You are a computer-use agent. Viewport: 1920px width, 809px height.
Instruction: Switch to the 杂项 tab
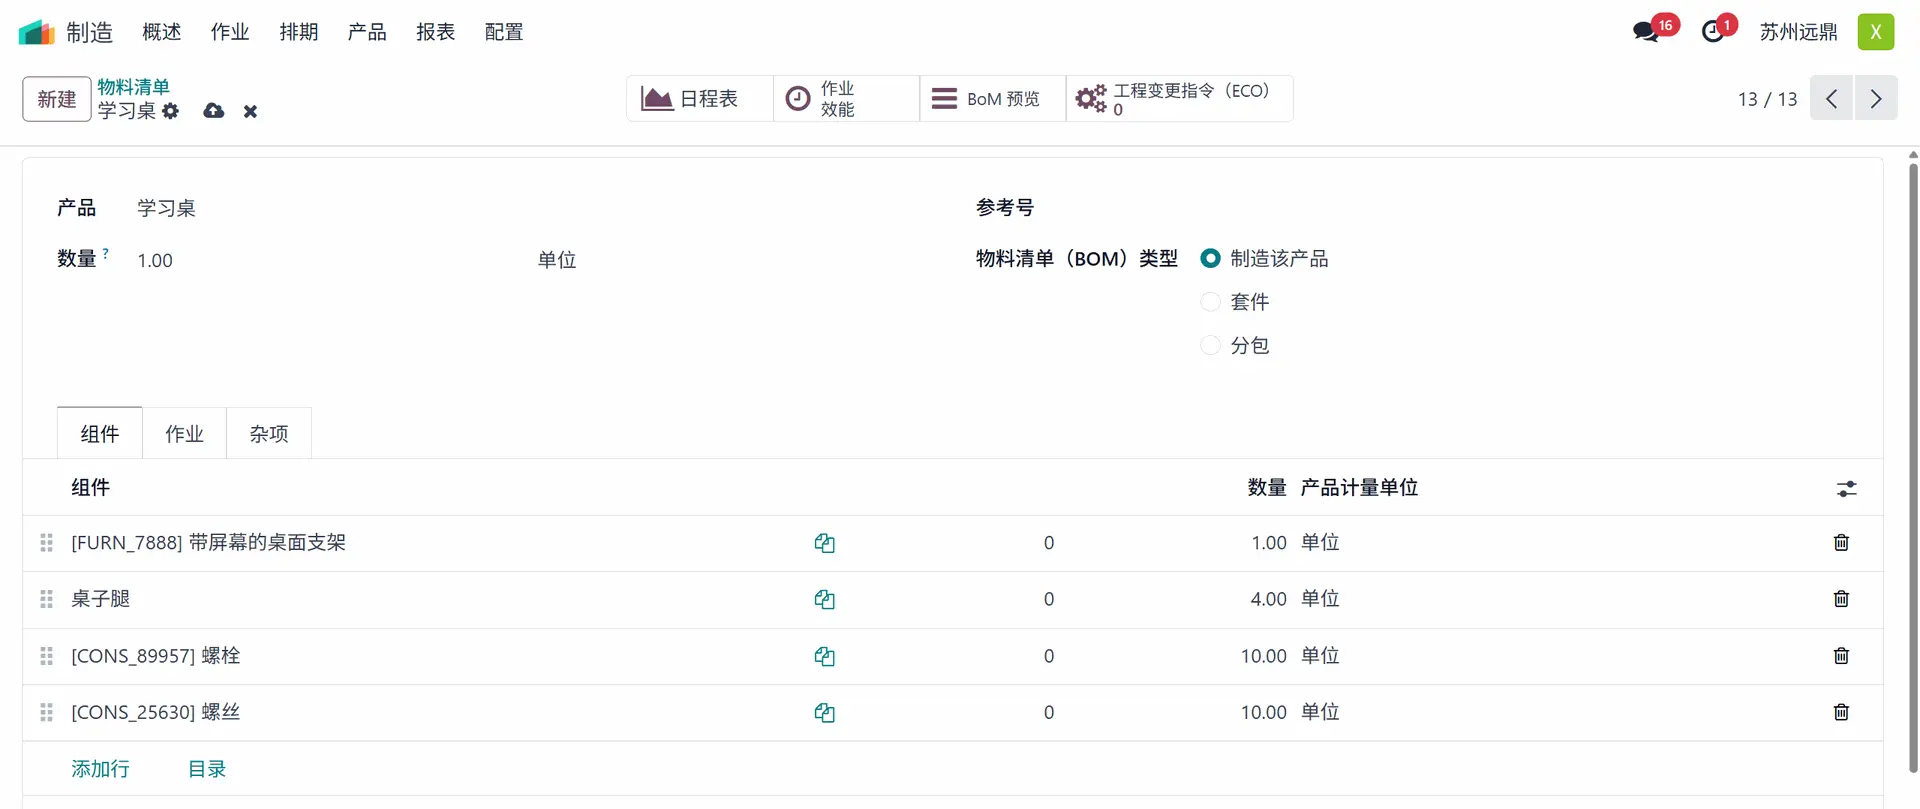click(x=269, y=434)
